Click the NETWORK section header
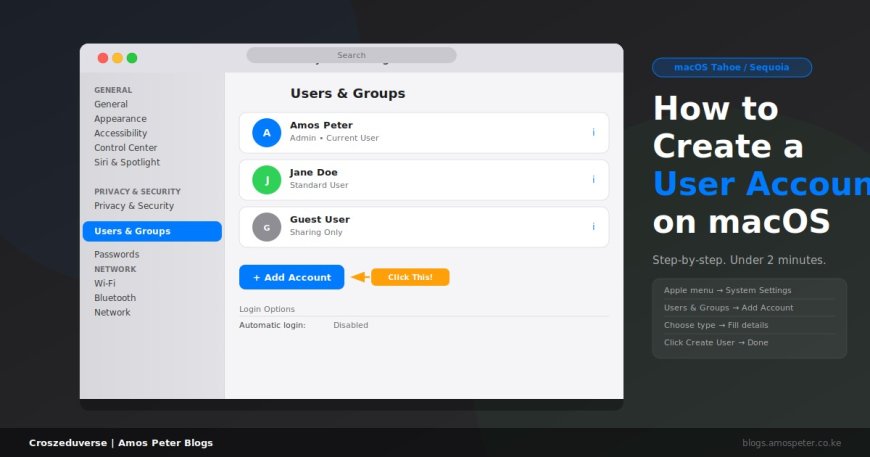This screenshot has height=457, width=870. pyautogui.click(x=115, y=269)
